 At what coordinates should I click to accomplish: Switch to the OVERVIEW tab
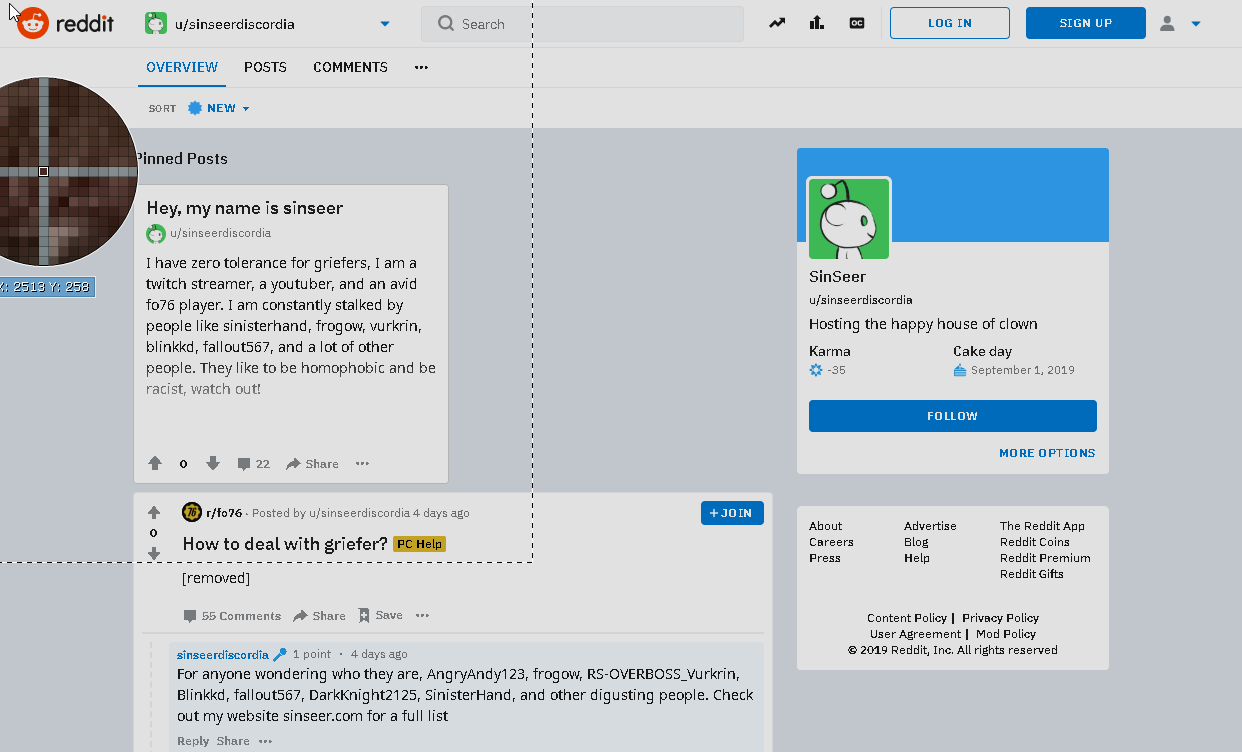tap(182, 67)
